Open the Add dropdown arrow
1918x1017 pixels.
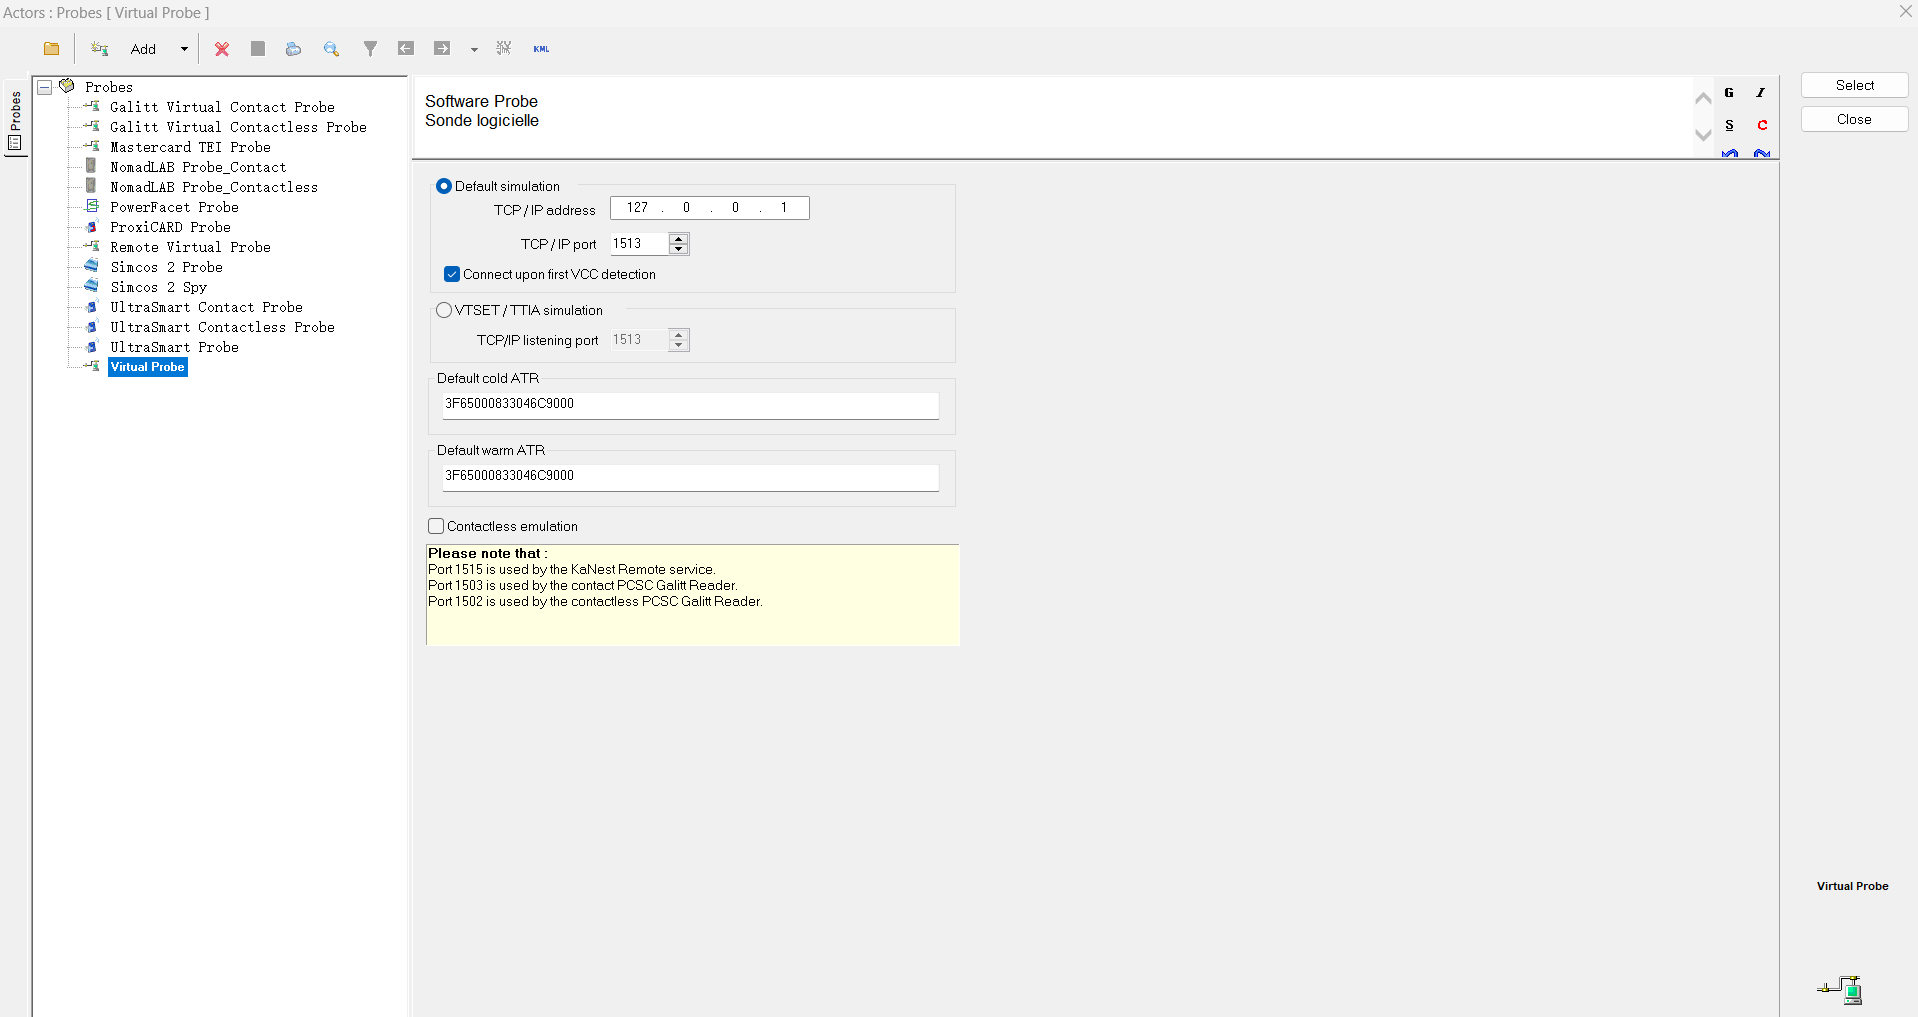184,49
